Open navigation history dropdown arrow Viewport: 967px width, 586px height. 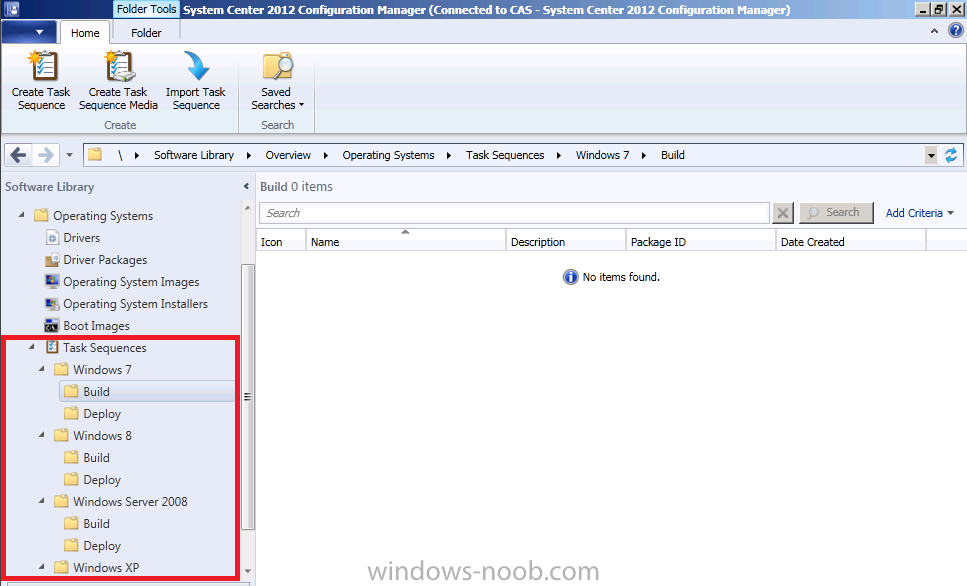point(69,155)
